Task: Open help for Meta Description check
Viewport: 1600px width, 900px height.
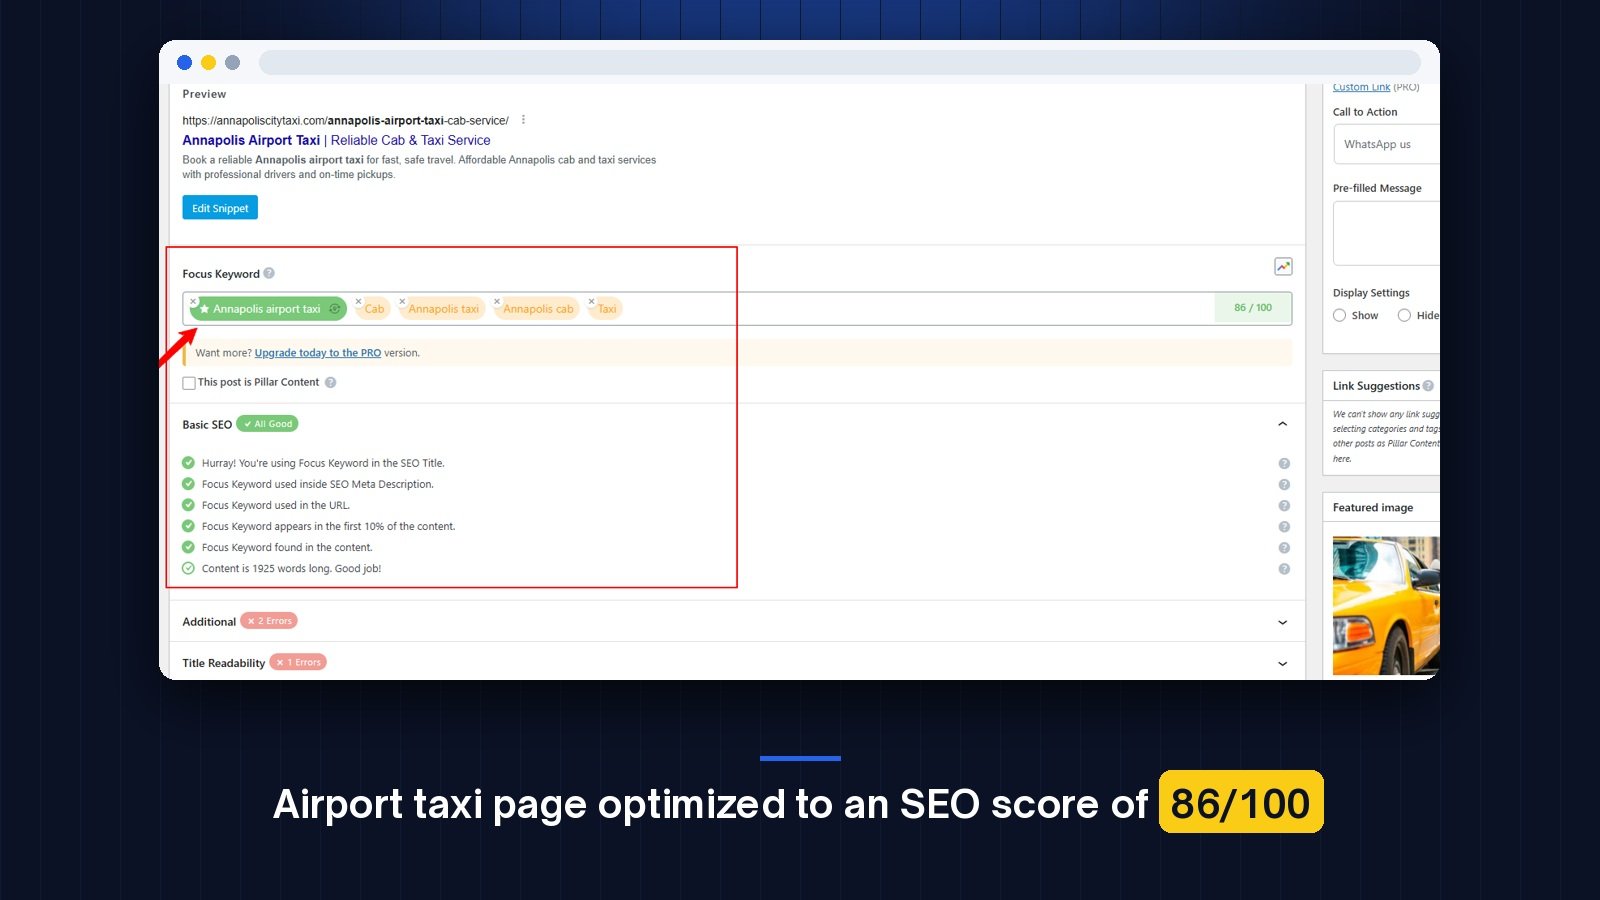Action: click(x=1284, y=484)
